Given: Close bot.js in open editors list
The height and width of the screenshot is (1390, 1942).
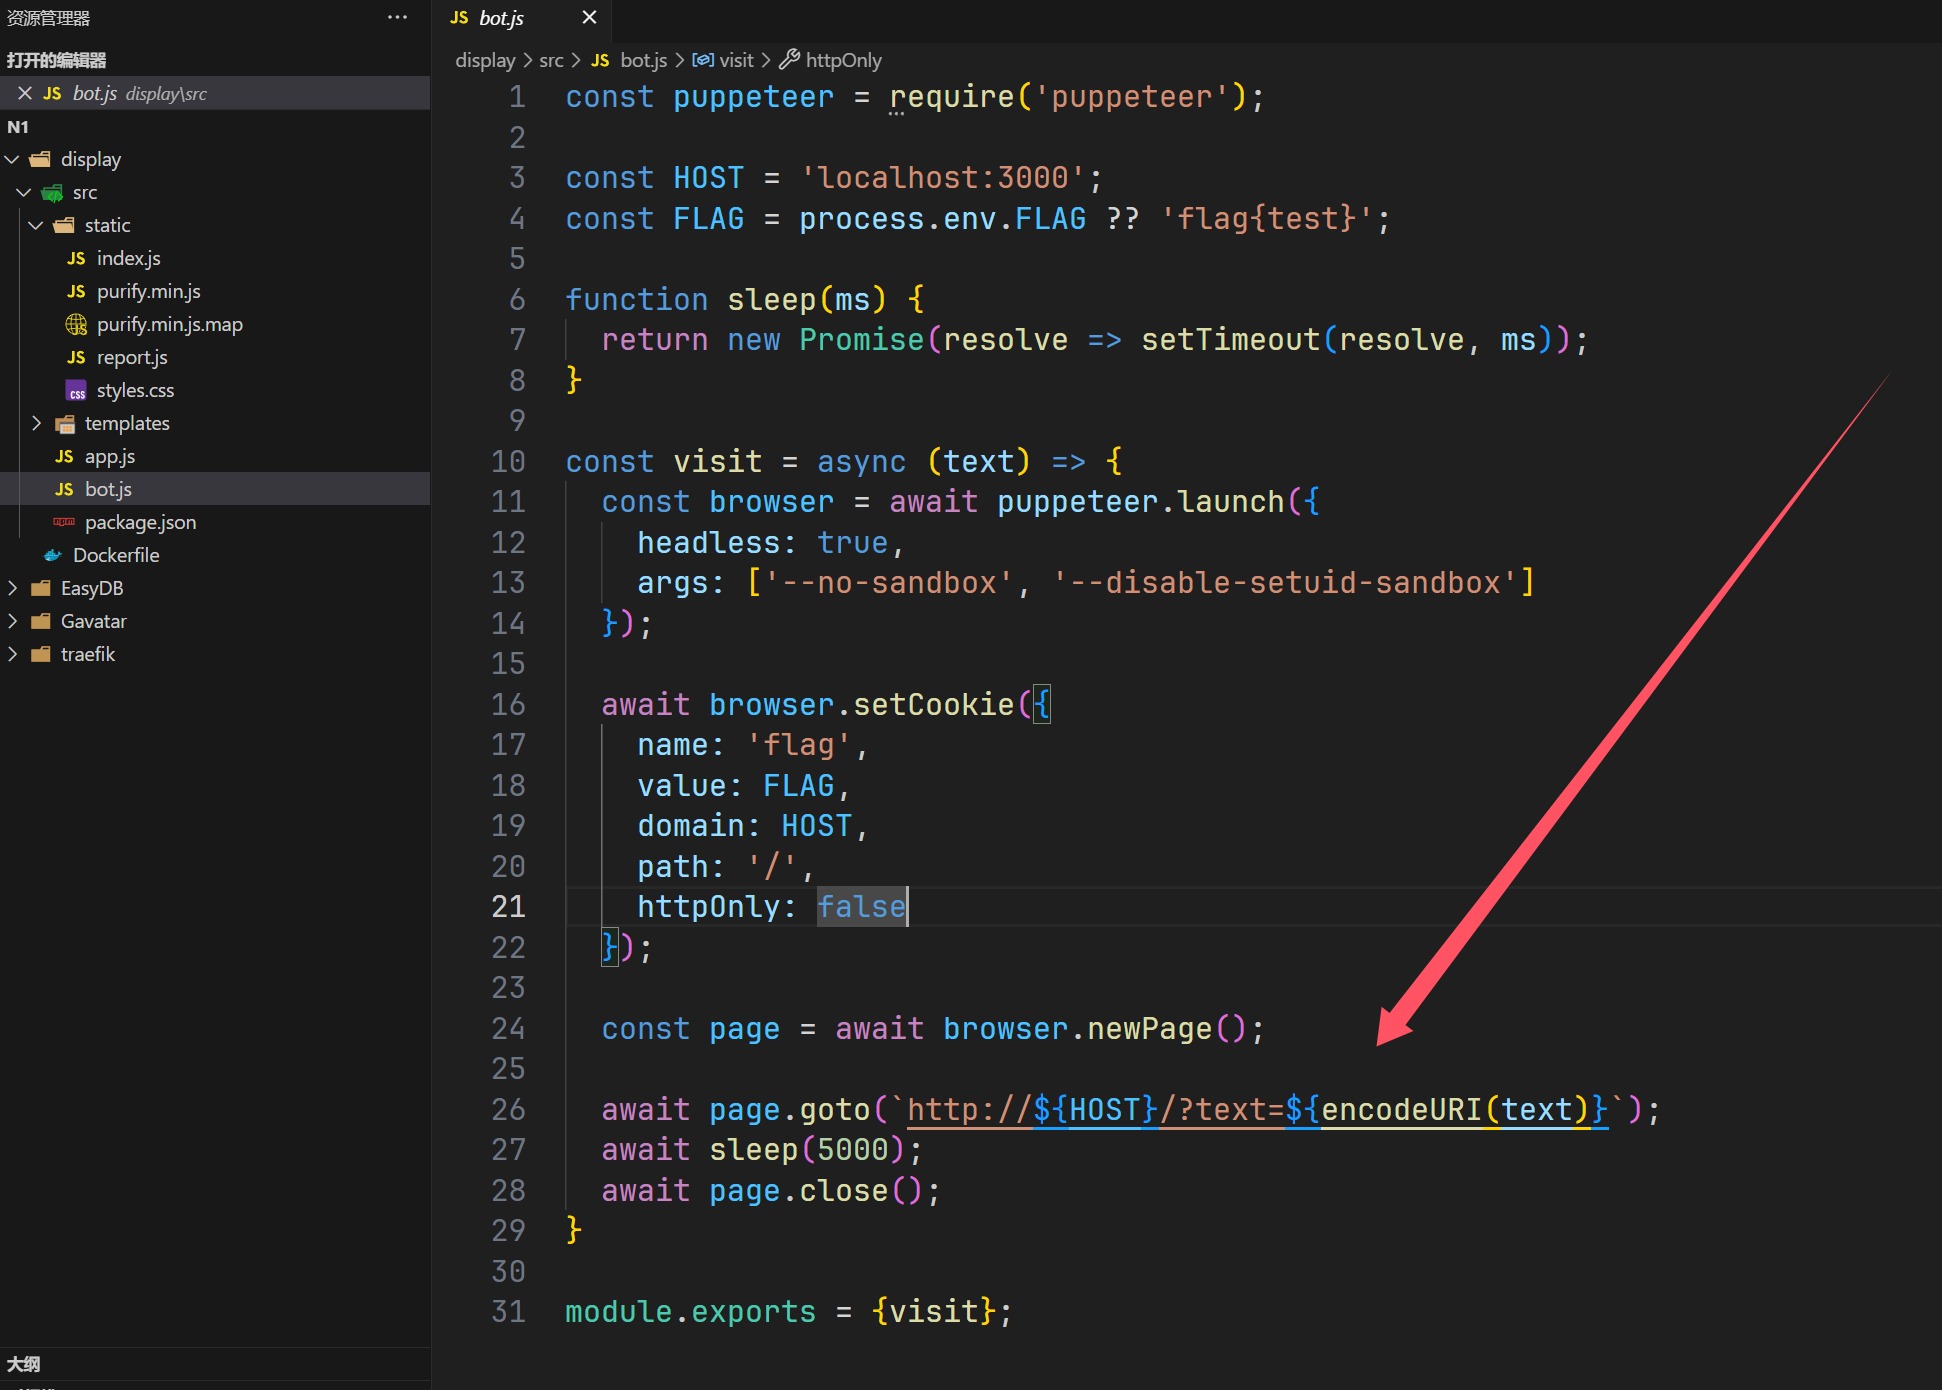Looking at the screenshot, I should click(25, 93).
